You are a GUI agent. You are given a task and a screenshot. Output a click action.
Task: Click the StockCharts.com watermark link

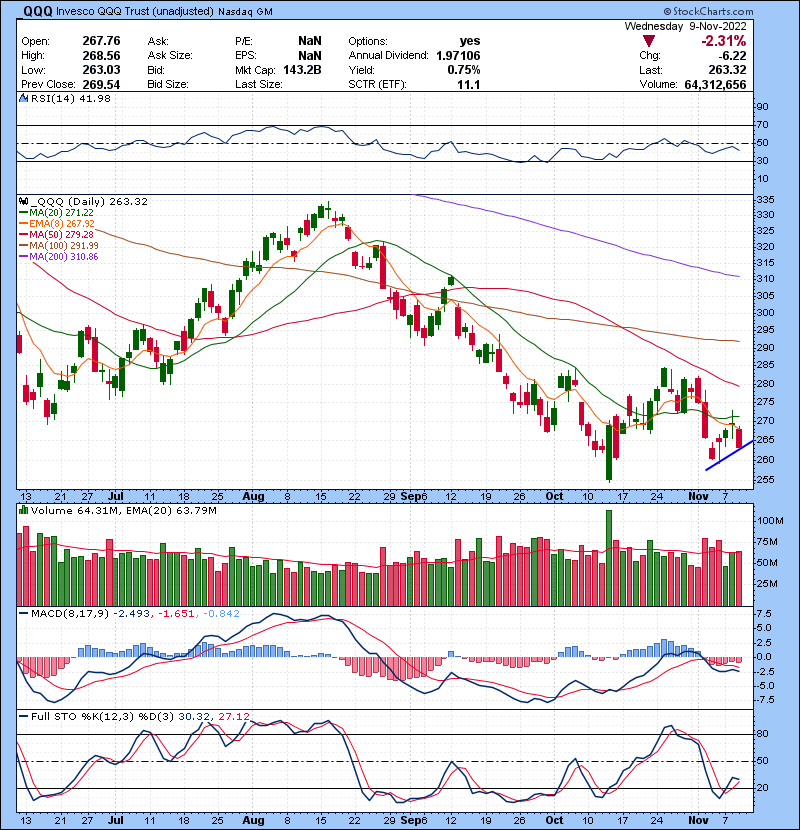point(708,11)
